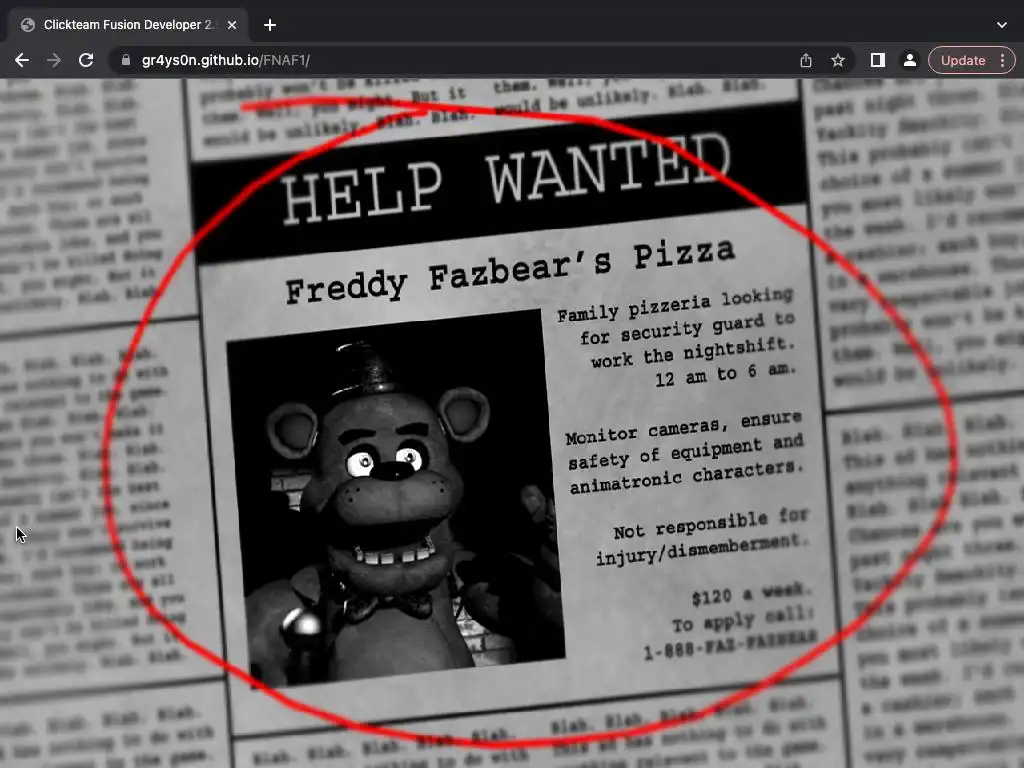Expand the tab search dropdown arrow

pos(1002,25)
